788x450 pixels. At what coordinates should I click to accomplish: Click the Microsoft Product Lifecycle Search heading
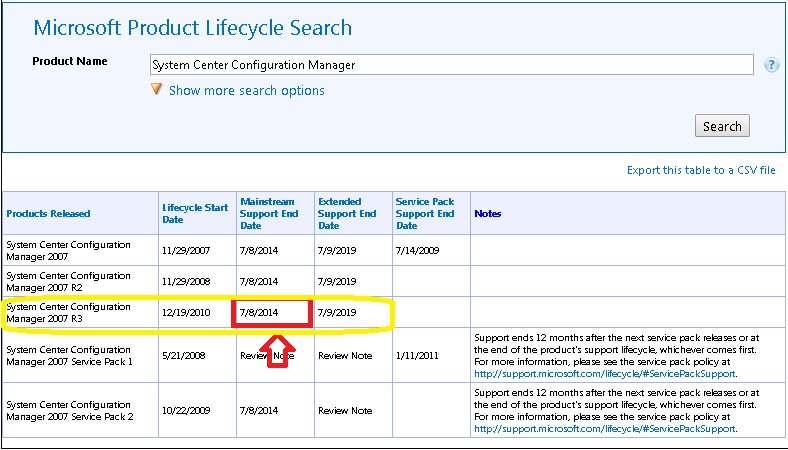click(x=192, y=28)
